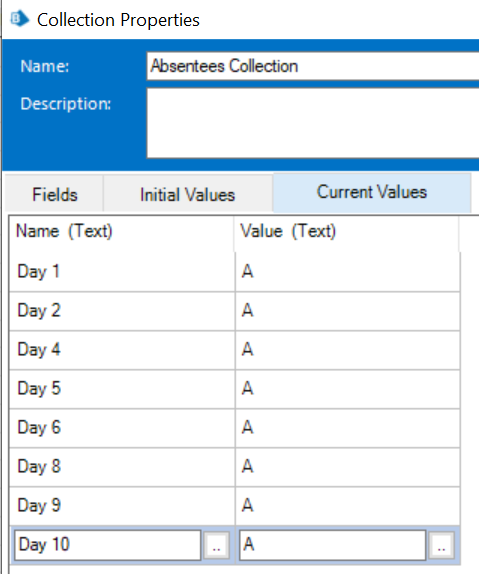
Task: Select the Day 8 name cell
Action: tap(122, 467)
